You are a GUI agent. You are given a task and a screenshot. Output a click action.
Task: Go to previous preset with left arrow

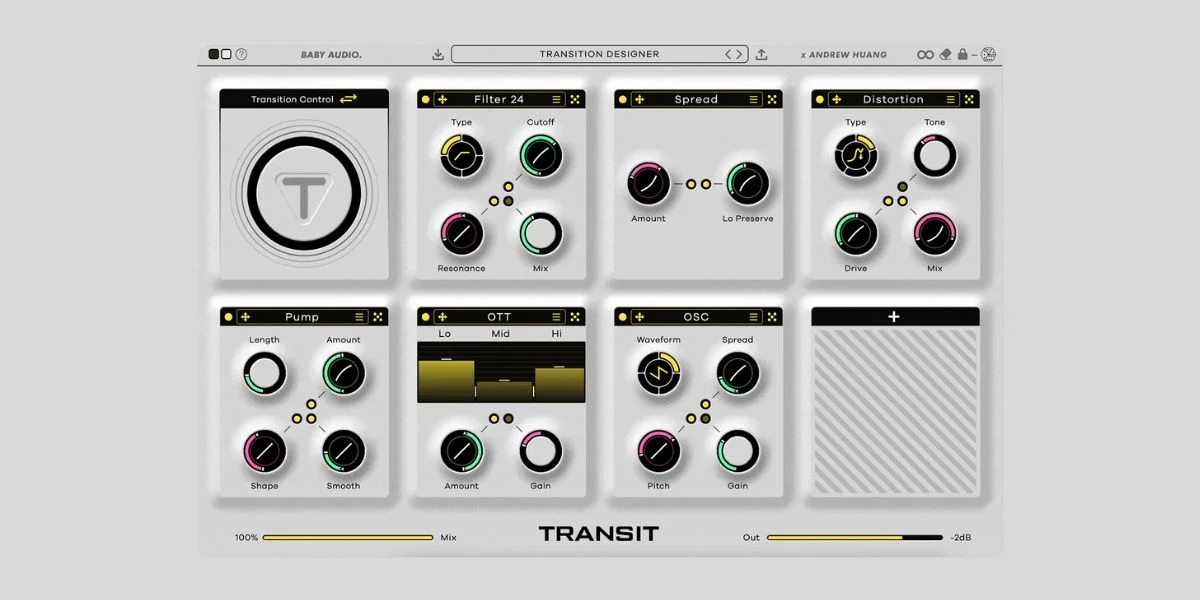click(x=728, y=54)
